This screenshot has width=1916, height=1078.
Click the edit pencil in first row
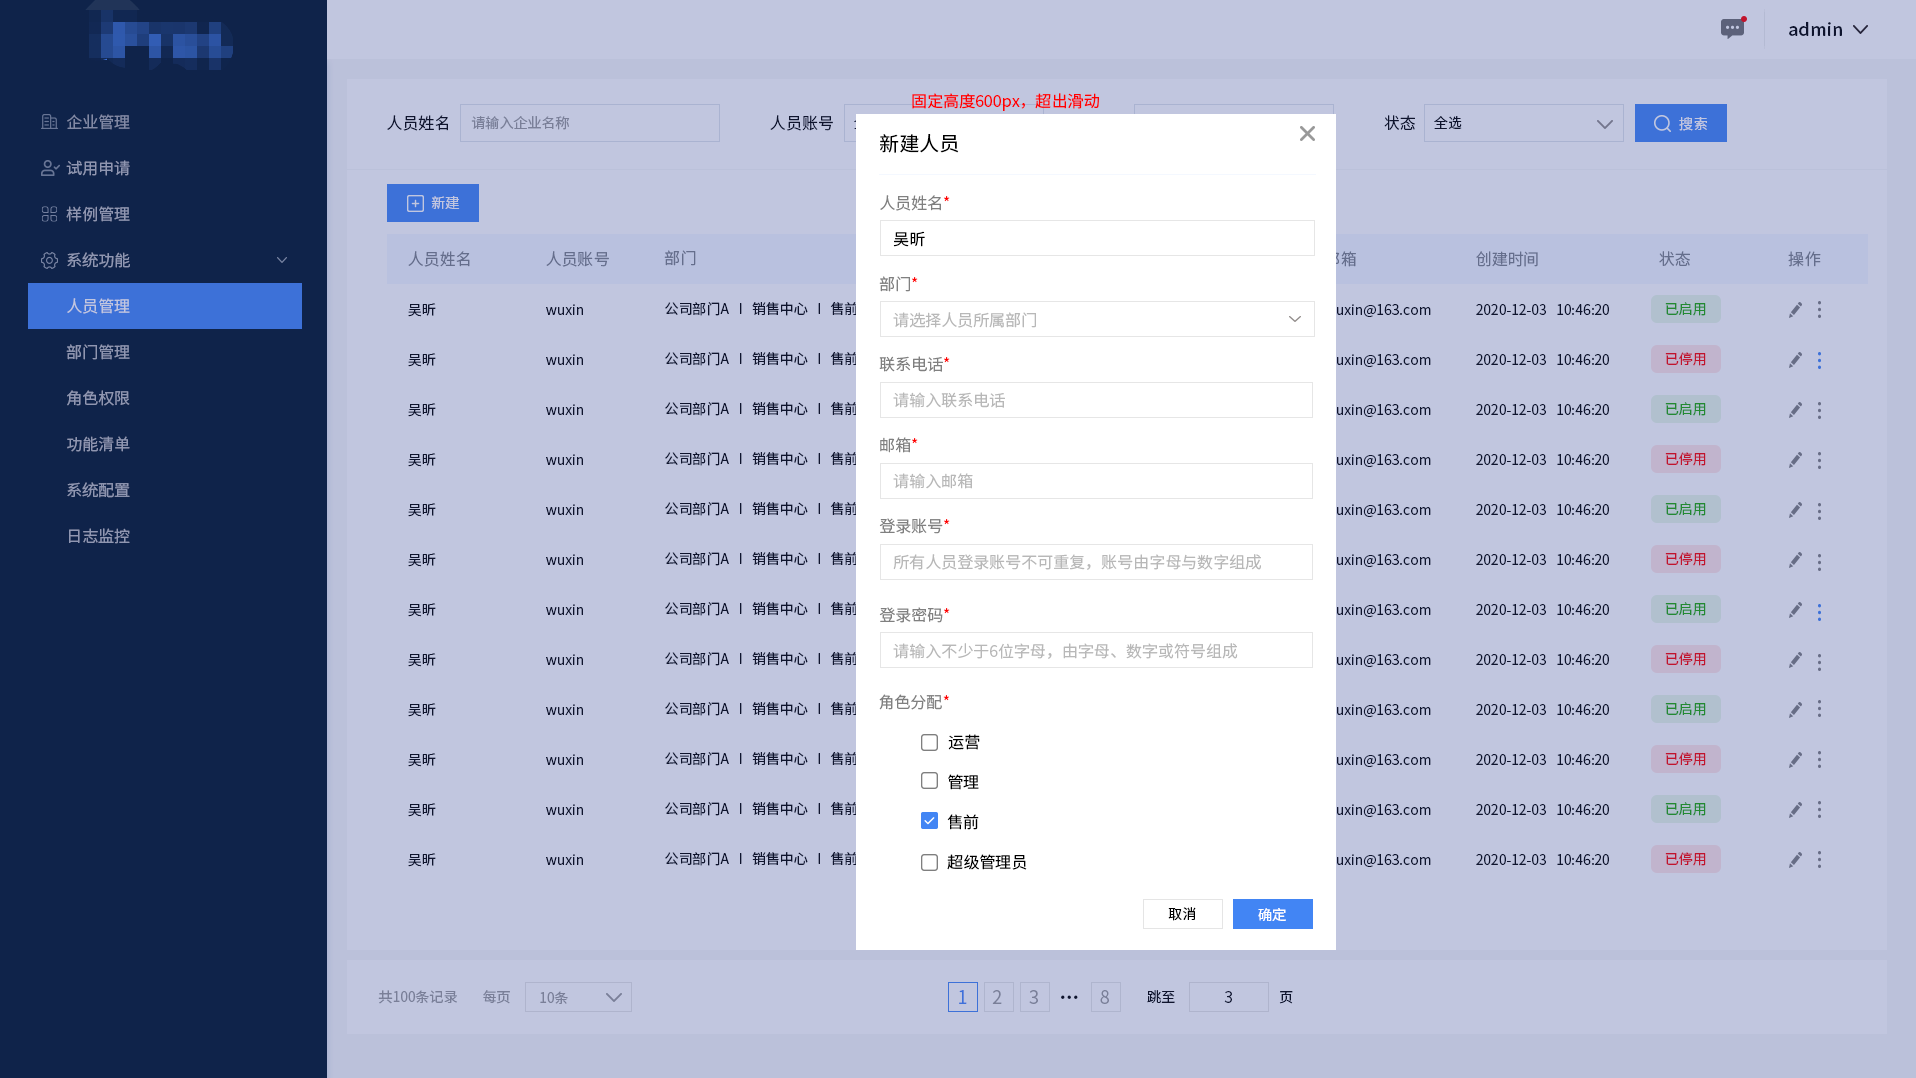pyautogui.click(x=1795, y=310)
